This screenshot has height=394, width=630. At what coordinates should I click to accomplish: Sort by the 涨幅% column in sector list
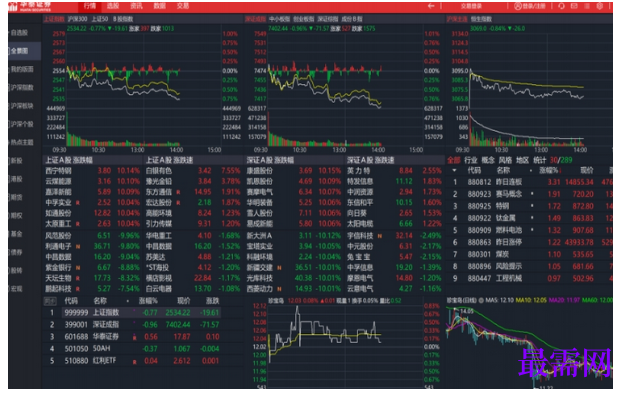[548, 170]
